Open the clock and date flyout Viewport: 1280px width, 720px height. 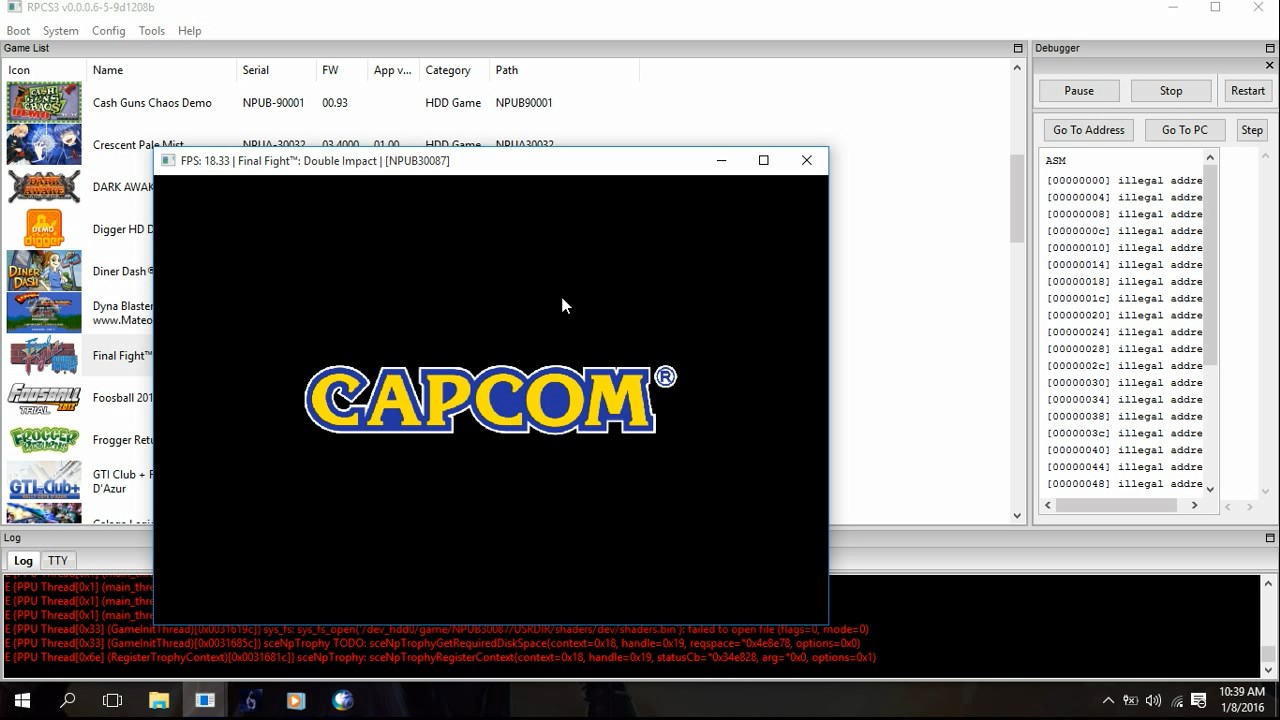point(1243,700)
